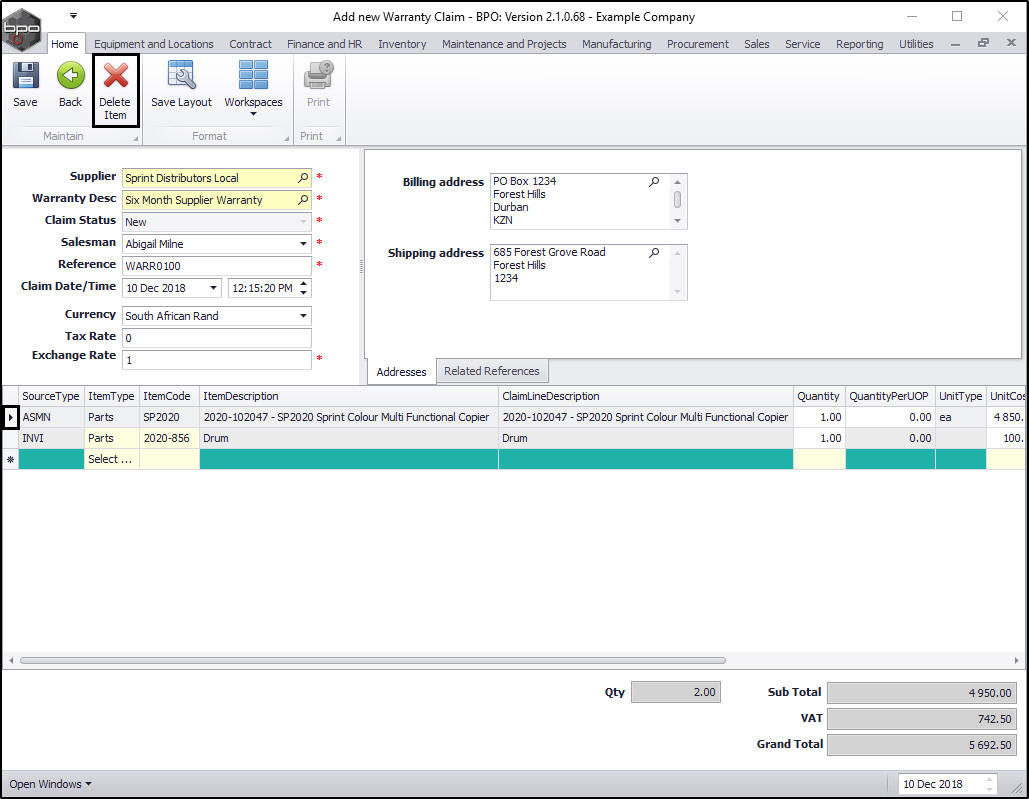Open the Claim Status dropdown
This screenshot has height=799, width=1029.
(x=303, y=222)
